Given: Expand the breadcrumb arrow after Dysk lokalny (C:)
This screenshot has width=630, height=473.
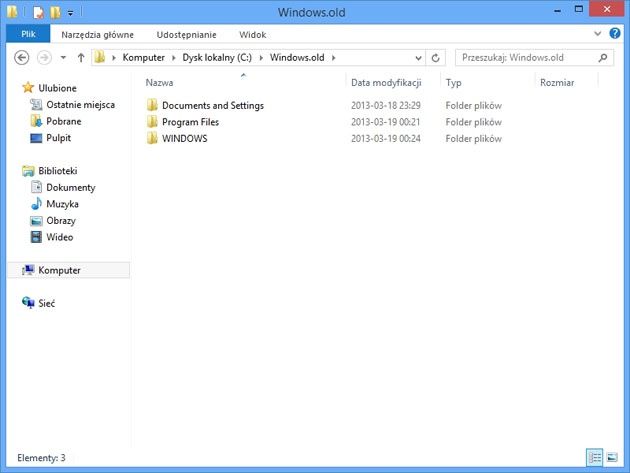Looking at the screenshot, I should 261,58.
